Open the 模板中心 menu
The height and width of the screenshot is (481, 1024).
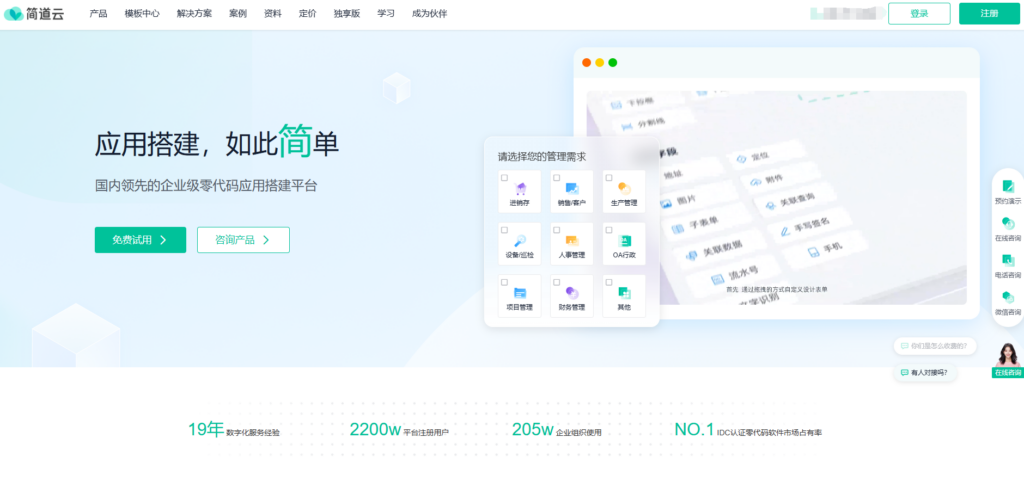coord(142,14)
